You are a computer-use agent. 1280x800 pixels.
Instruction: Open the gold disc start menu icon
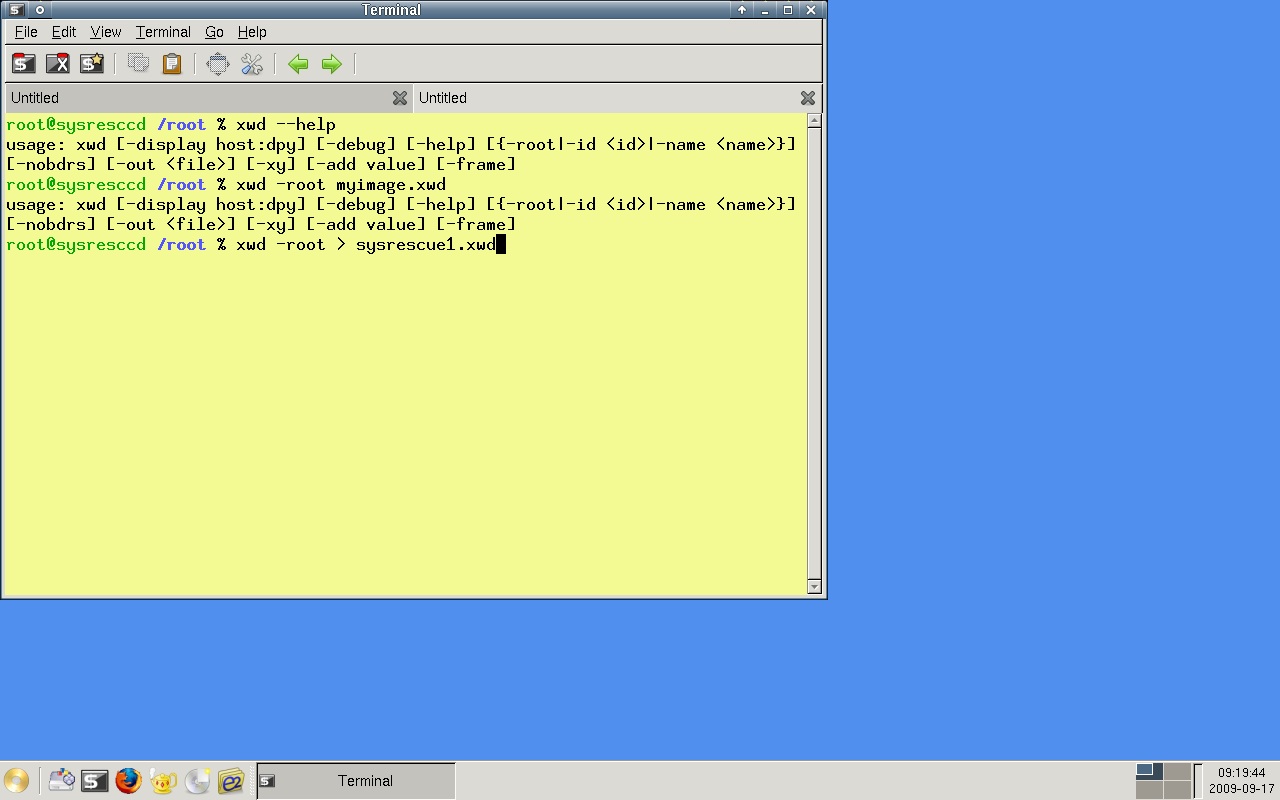(x=16, y=780)
